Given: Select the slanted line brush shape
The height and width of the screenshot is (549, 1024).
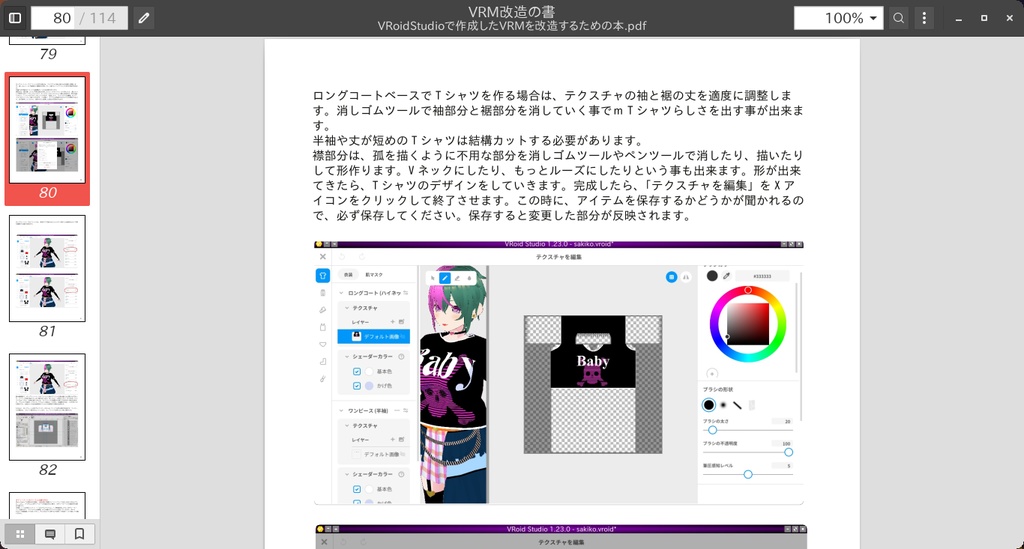Looking at the screenshot, I should [737, 405].
